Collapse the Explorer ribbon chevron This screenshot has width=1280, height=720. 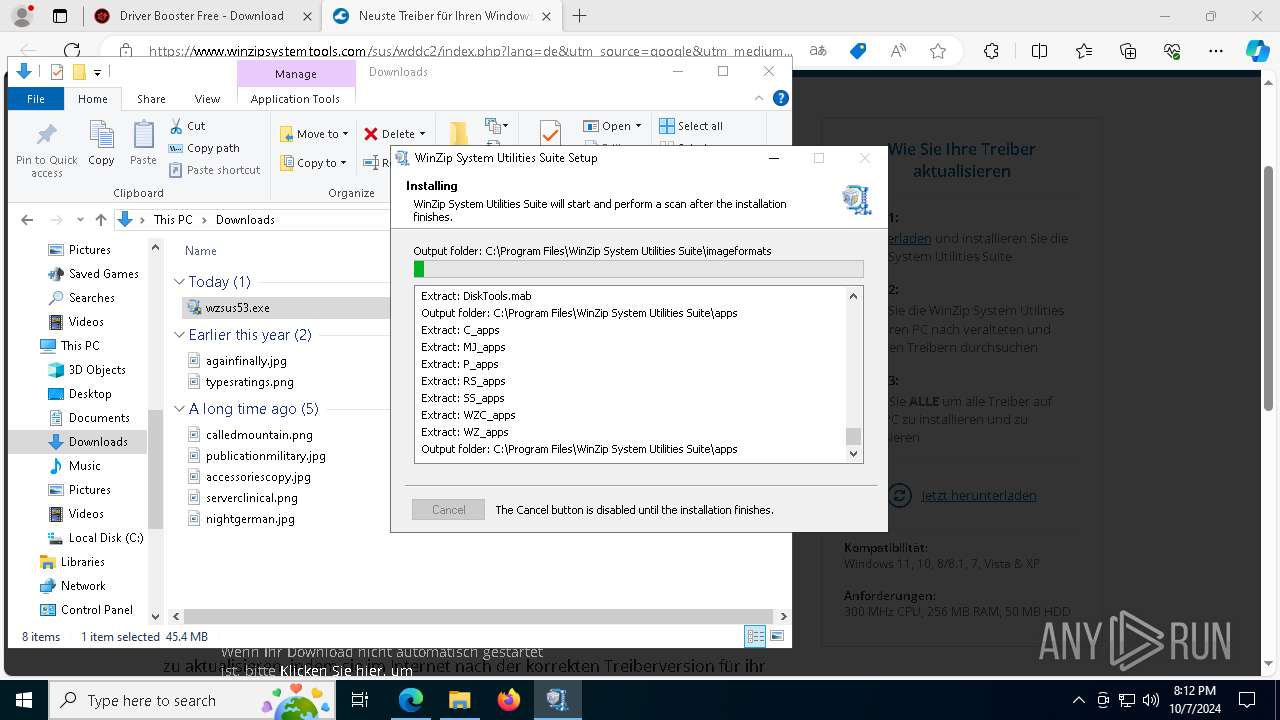pyautogui.click(x=759, y=98)
